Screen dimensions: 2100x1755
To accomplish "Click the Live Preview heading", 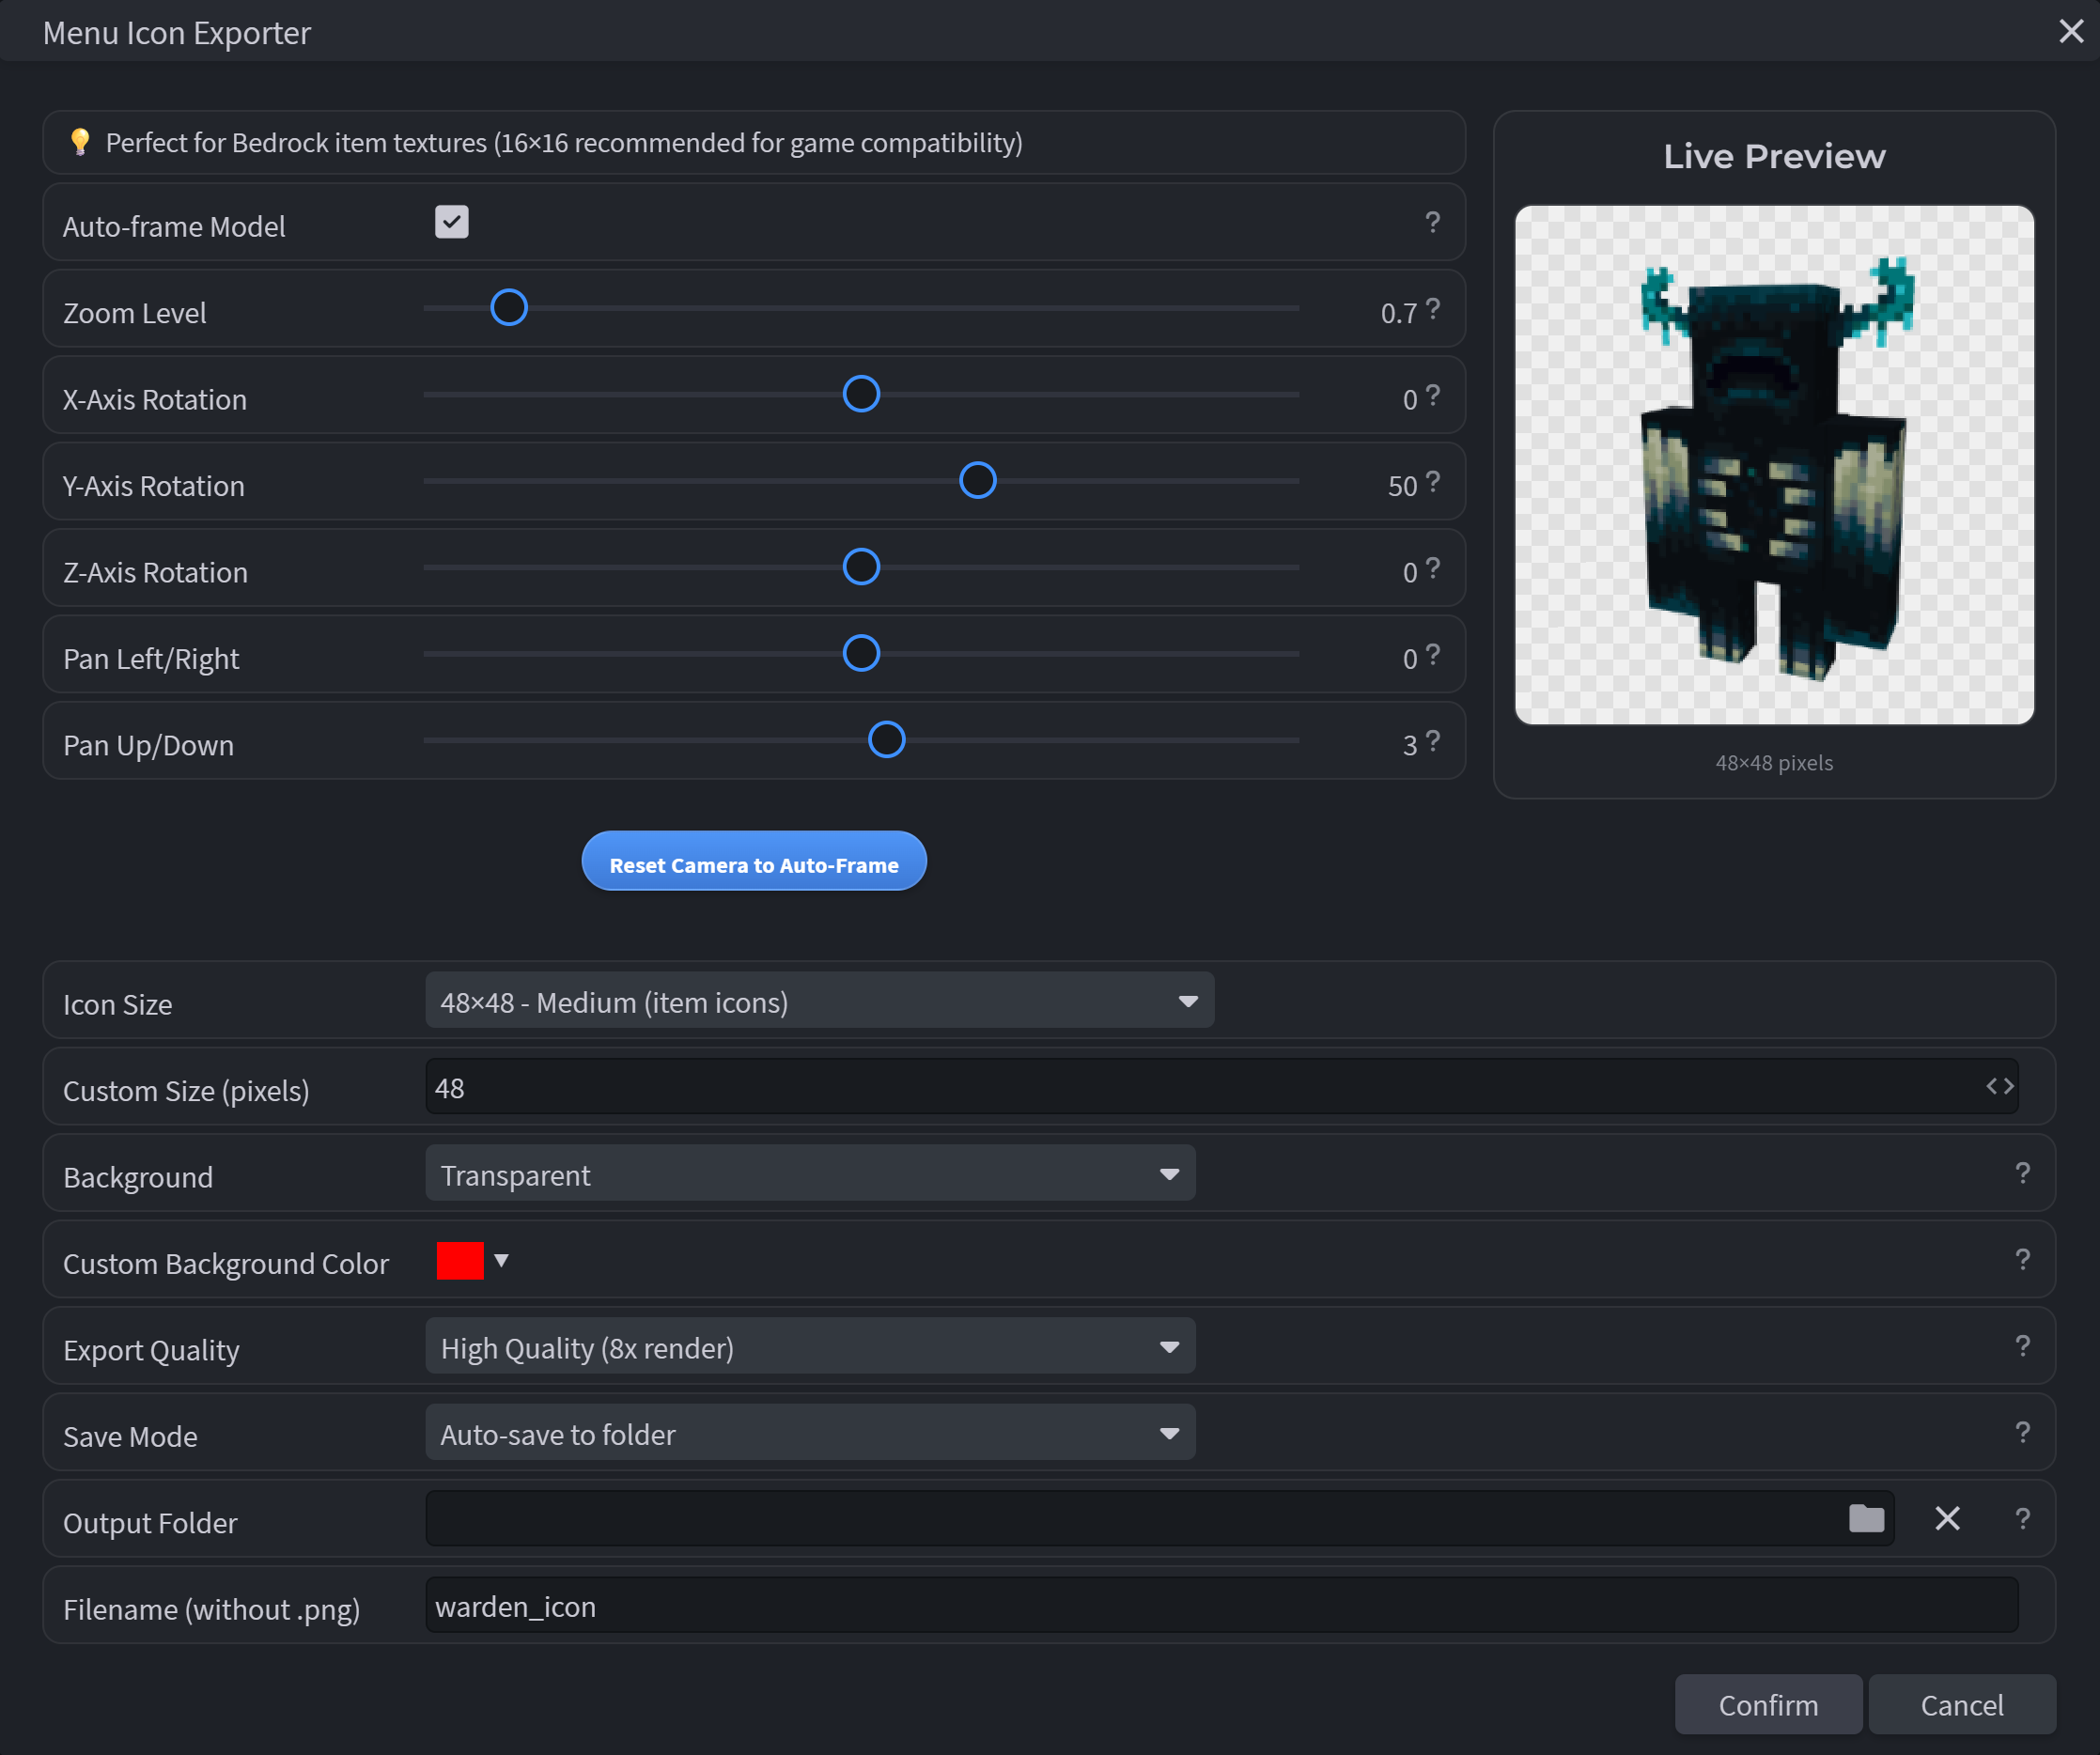I will pos(1774,157).
